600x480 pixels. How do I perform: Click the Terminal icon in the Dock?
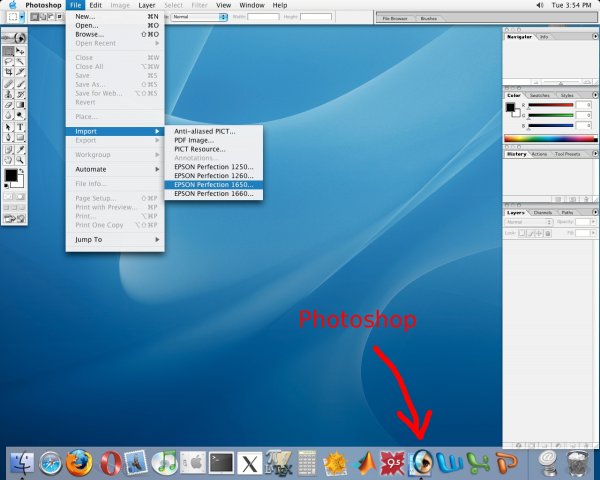click(222, 462)
